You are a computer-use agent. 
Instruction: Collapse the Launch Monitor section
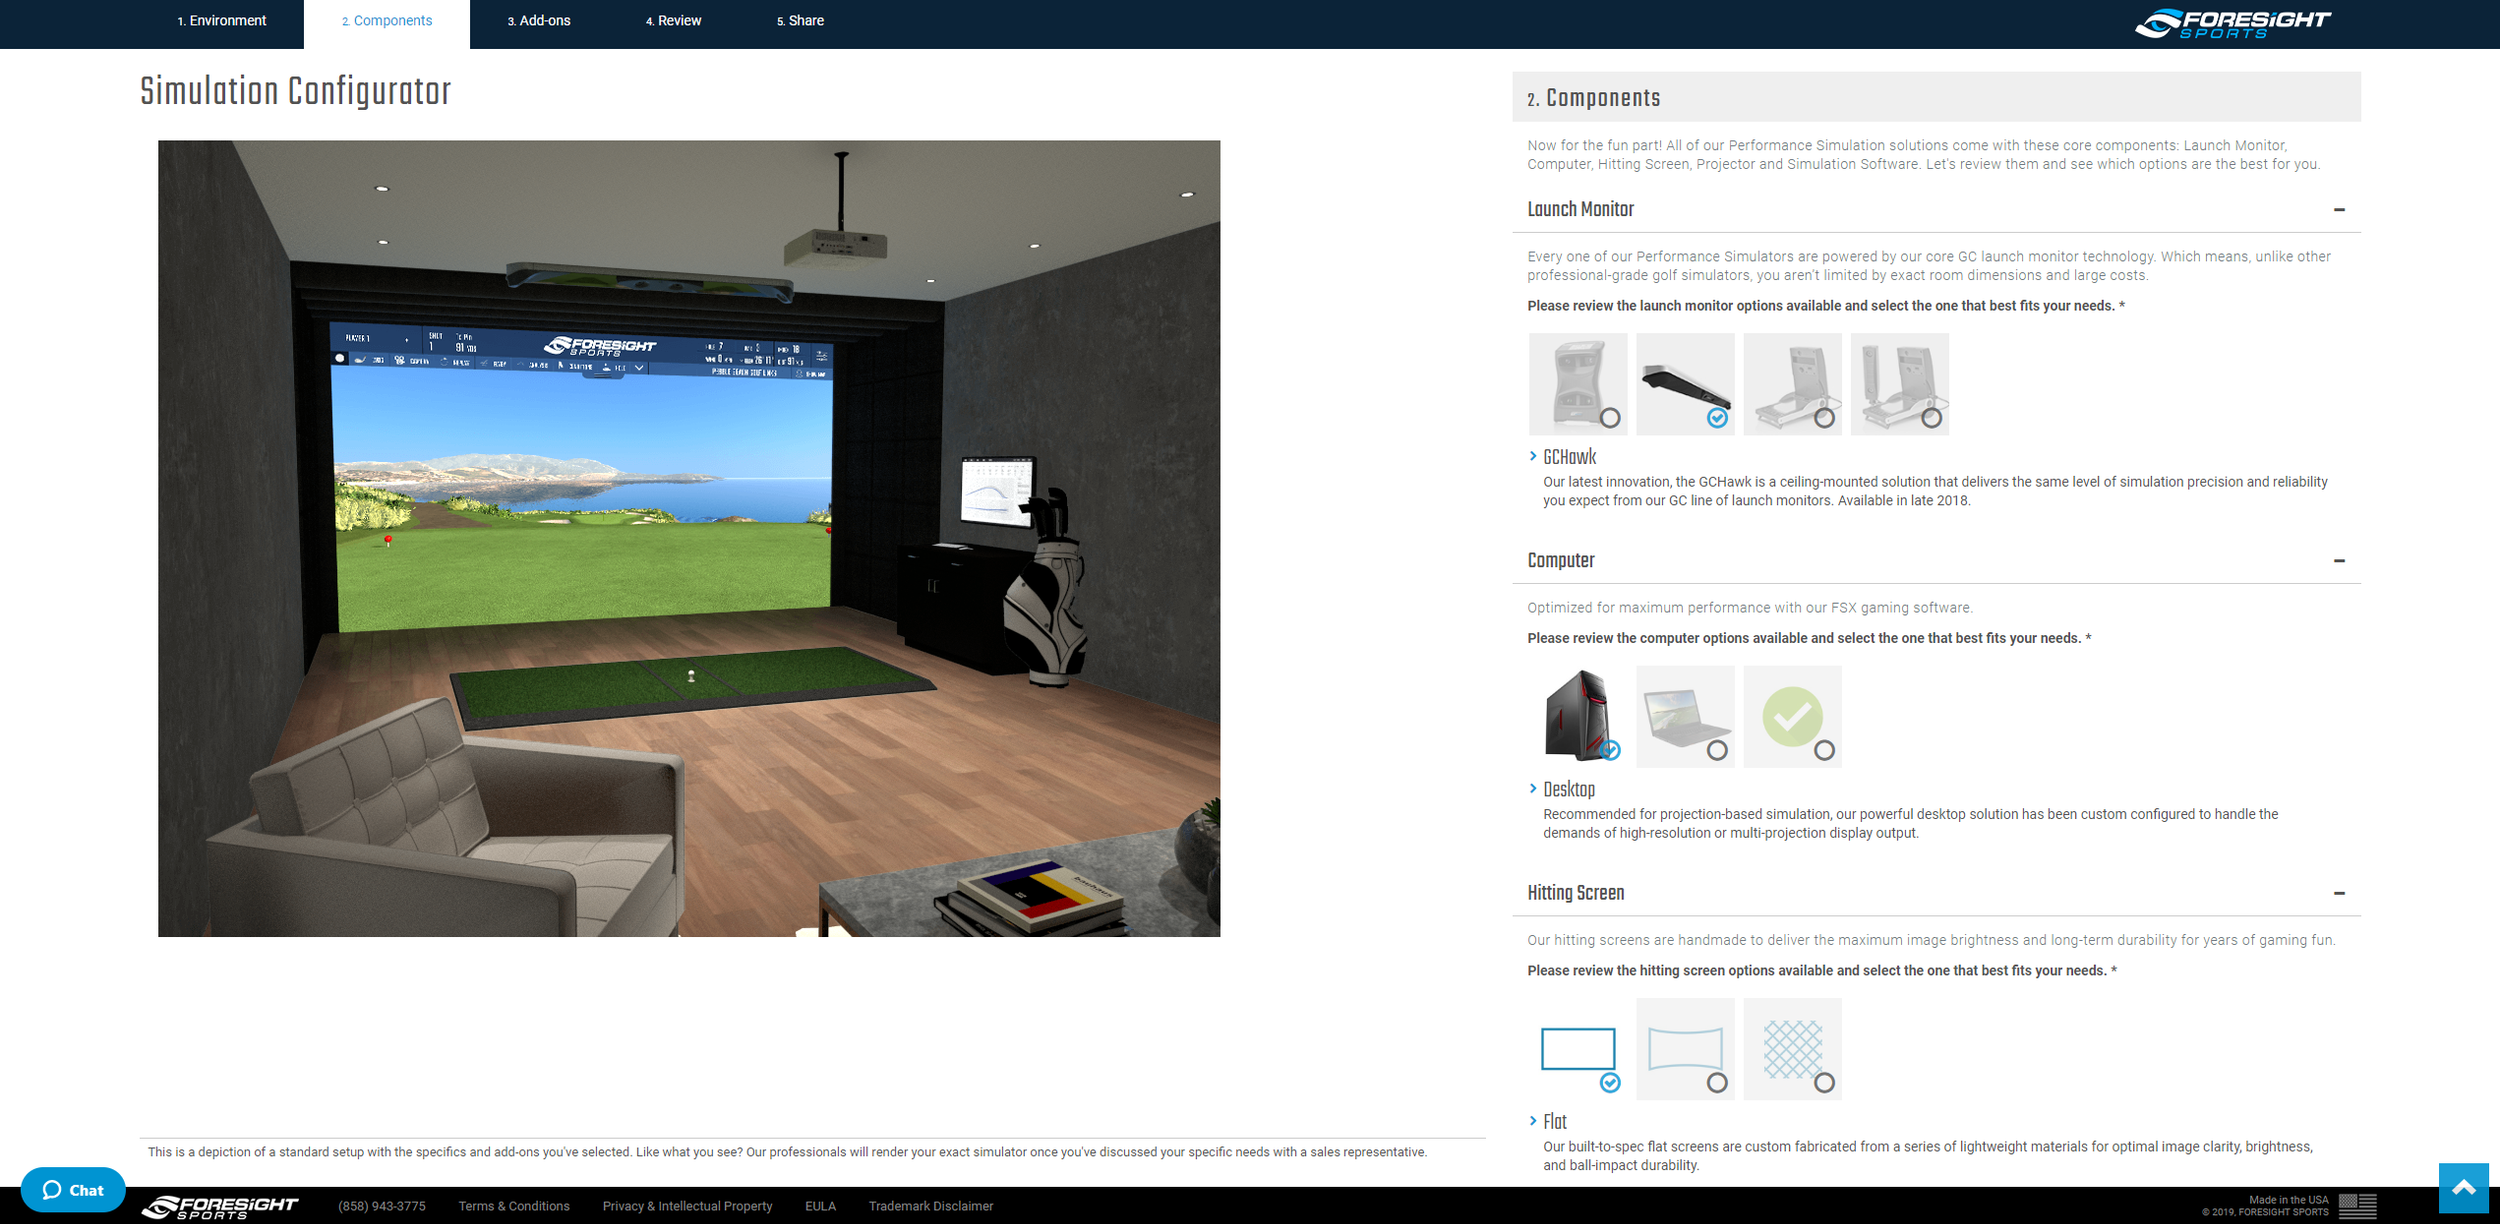tap(2338, 210)
